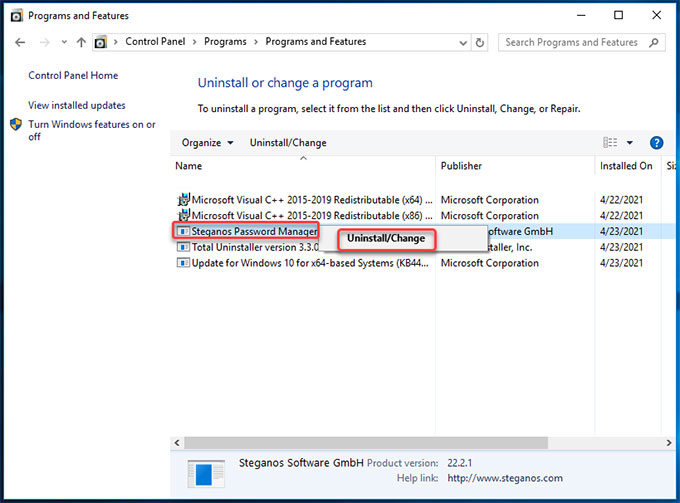Click Uninstall/Change in the toolbar
The image size is (680, 503).
click(288, 143)
